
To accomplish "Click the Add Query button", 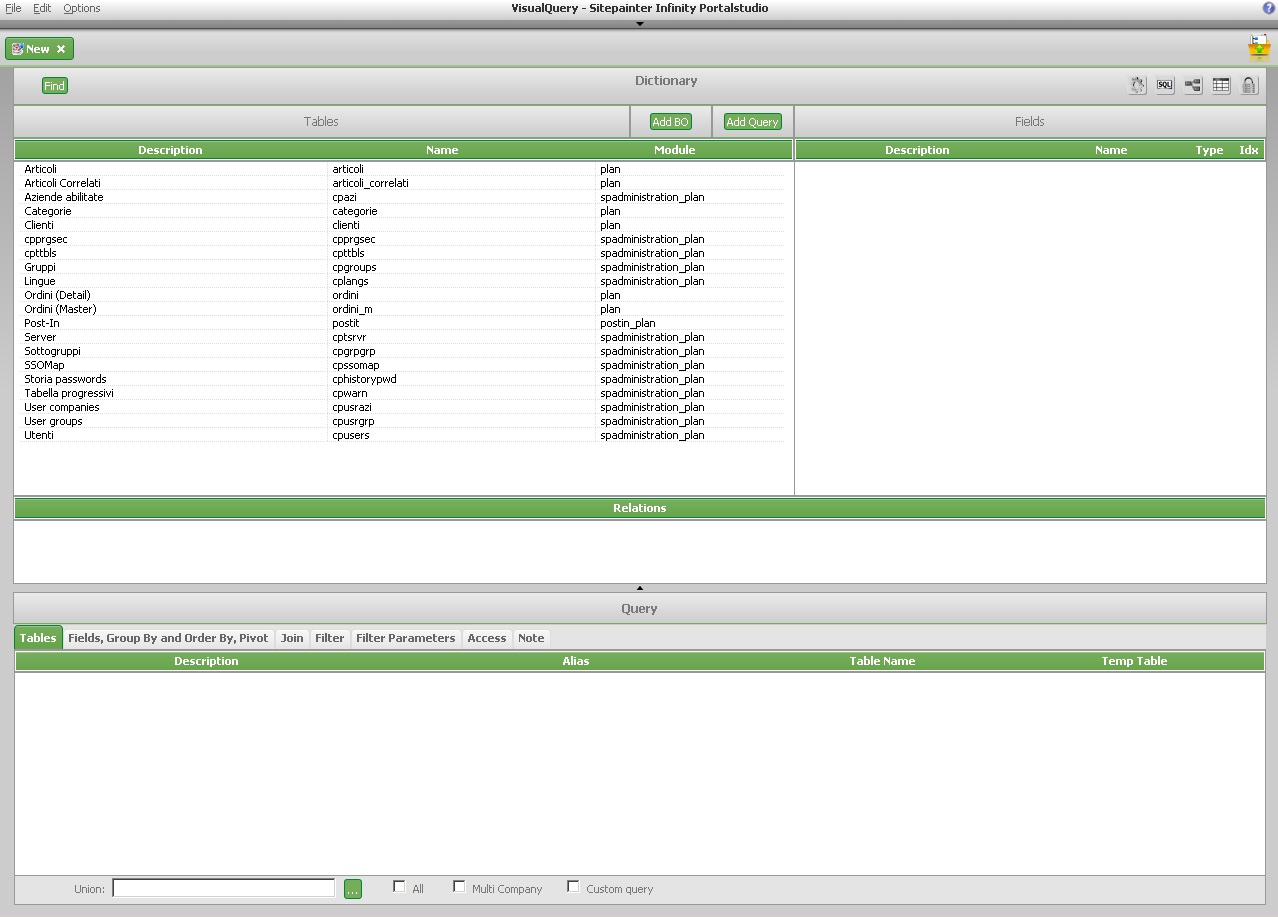I will tap(752, 122).
